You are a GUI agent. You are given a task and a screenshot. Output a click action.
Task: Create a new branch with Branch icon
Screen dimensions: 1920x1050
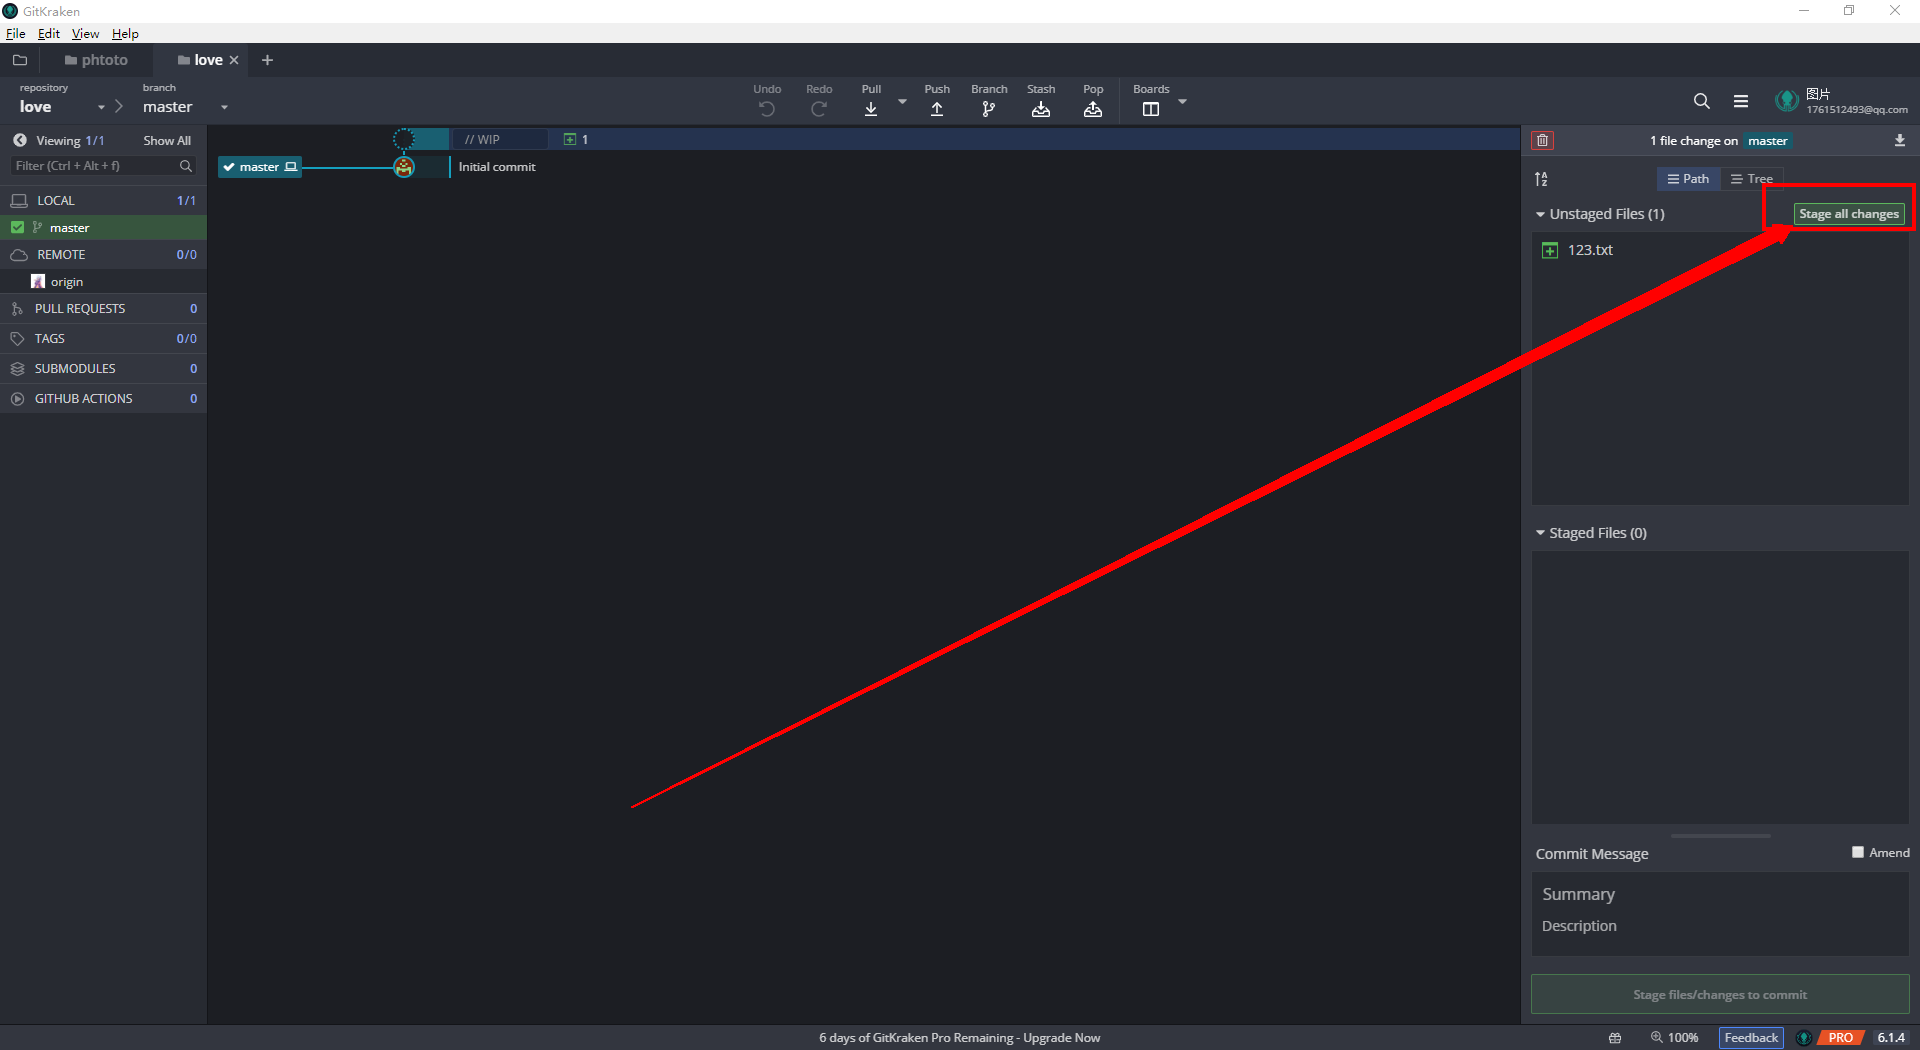point(988,108)
